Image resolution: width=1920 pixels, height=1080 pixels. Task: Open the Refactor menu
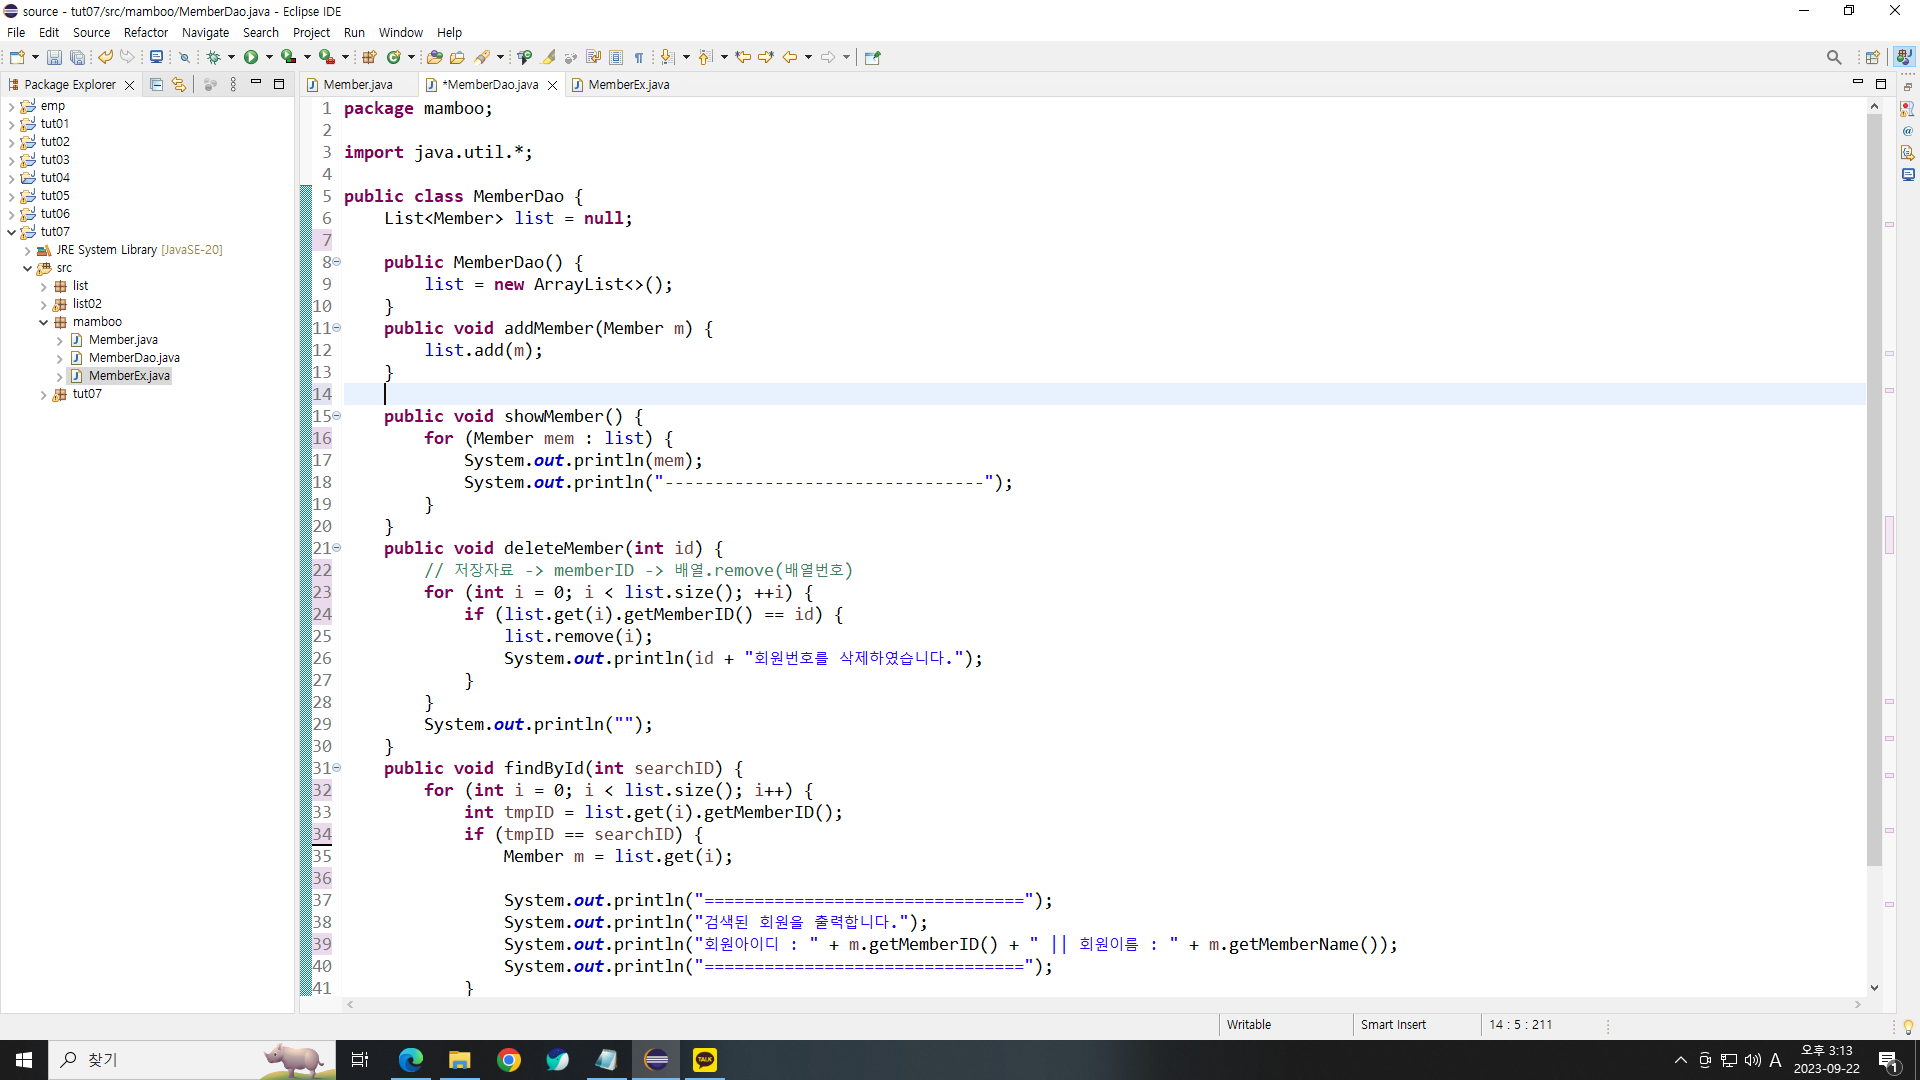point(145,32)
